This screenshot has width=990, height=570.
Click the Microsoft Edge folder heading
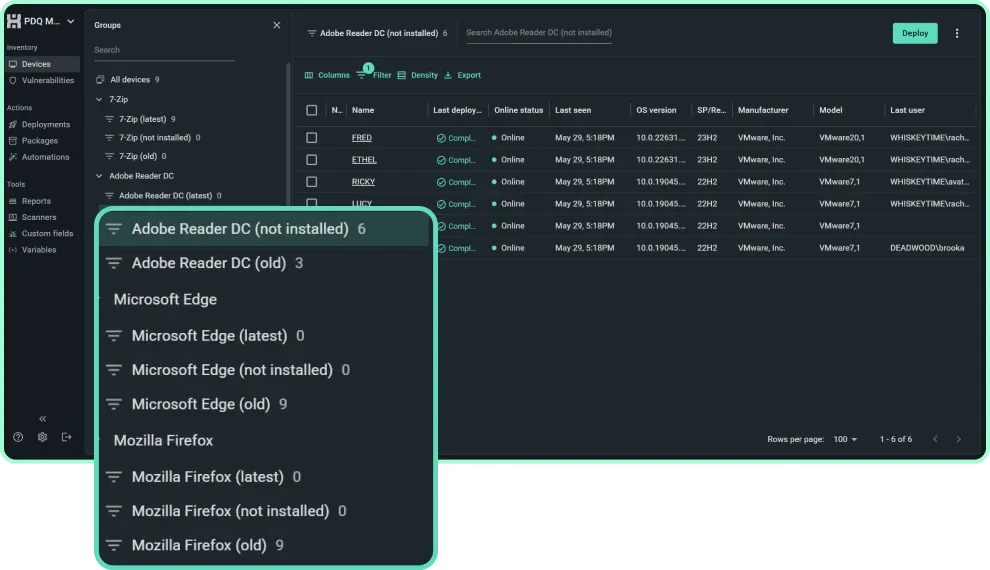(165, 299)
